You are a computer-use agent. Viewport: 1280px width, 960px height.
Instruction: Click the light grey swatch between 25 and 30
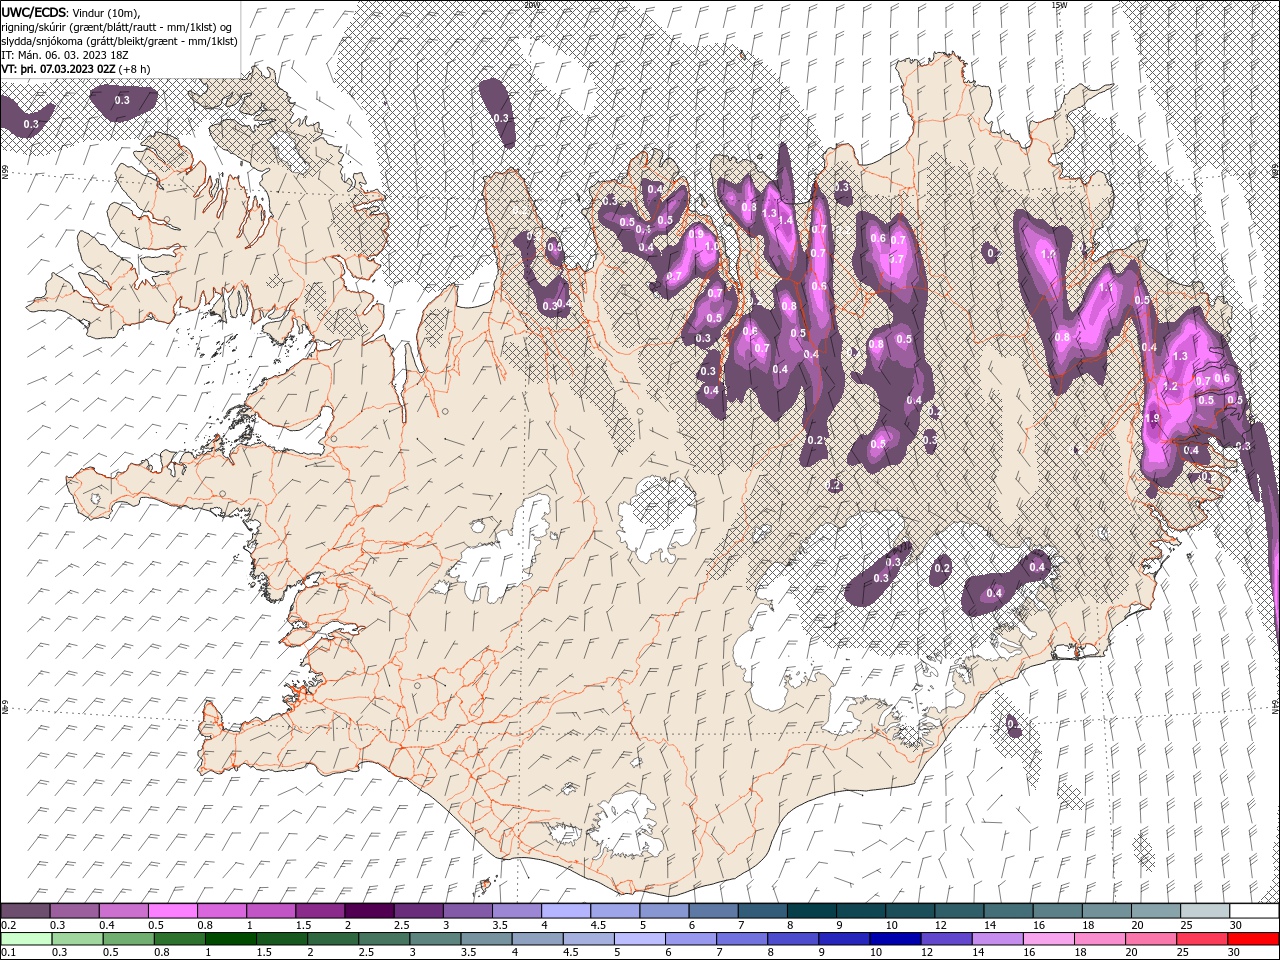click(1205, 911)
